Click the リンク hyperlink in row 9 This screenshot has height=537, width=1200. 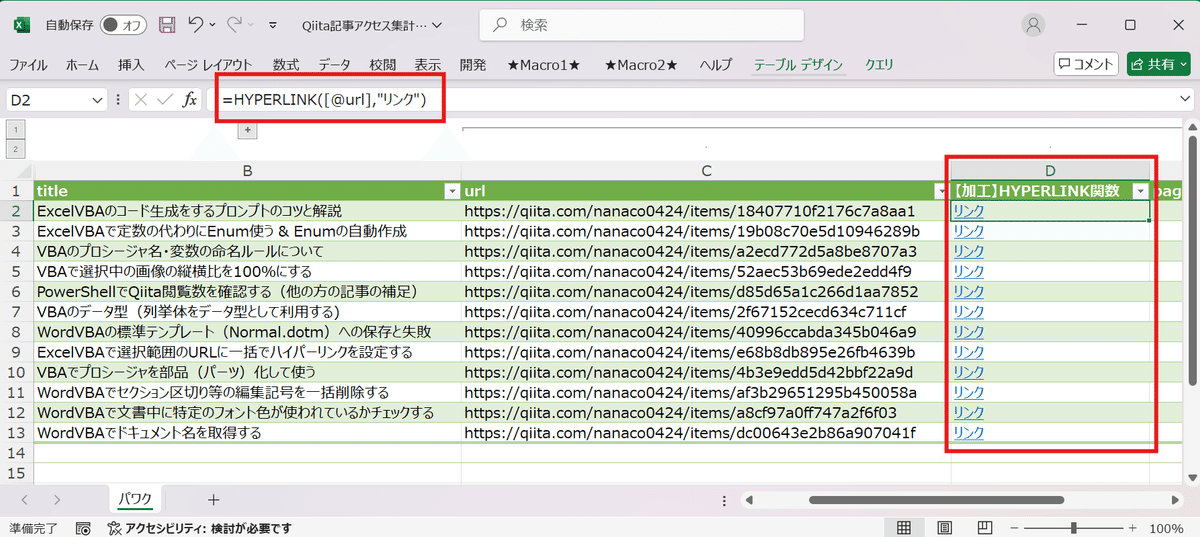point(968,352)
